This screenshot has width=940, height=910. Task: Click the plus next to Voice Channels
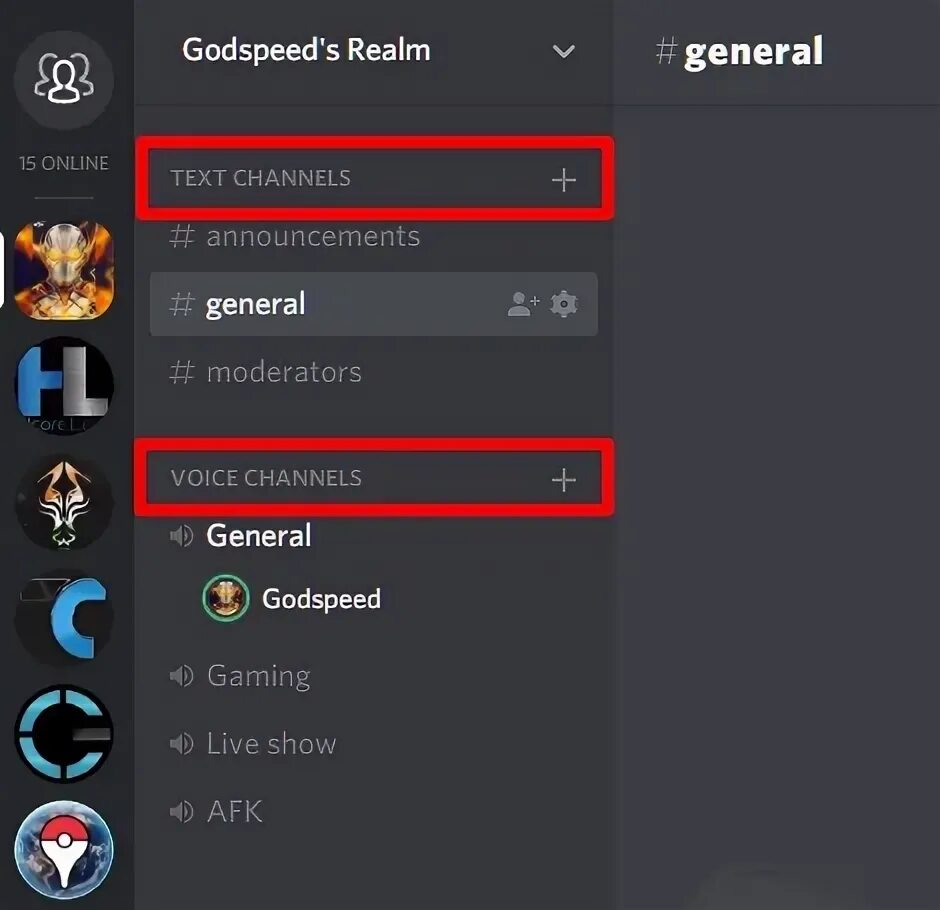tap(564, 480)
